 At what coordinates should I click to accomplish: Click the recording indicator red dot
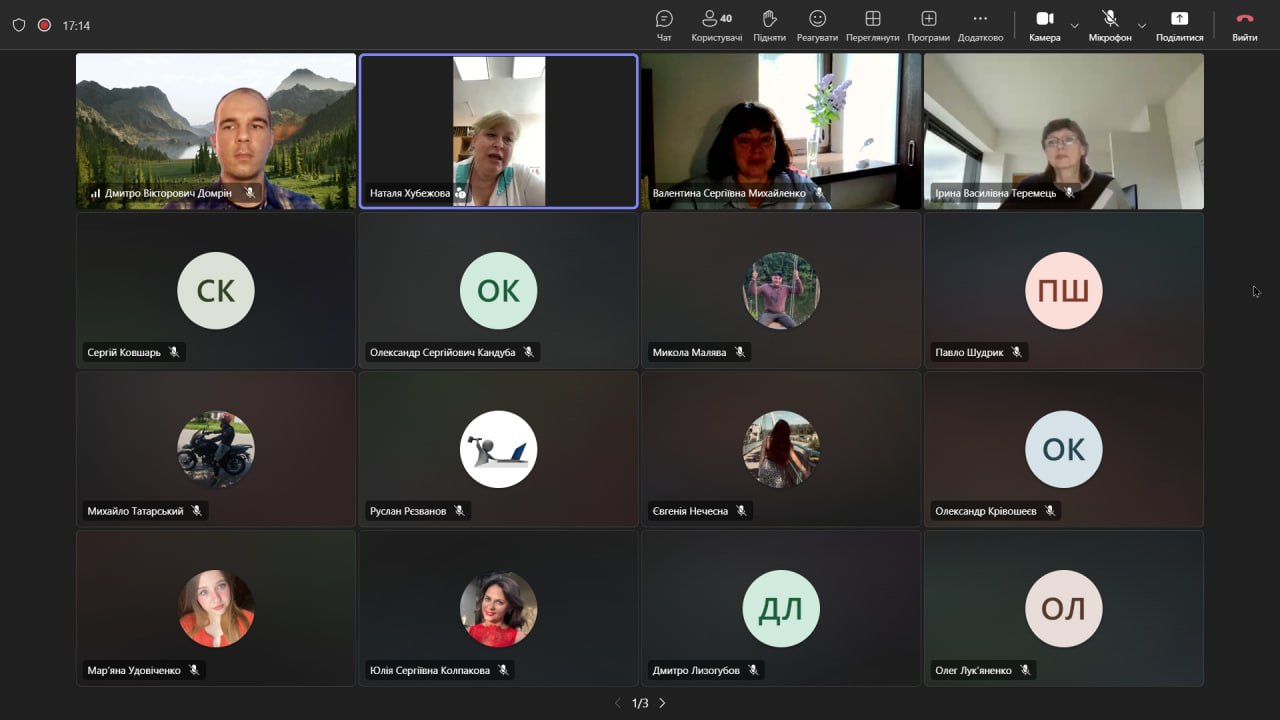(44, 25)
